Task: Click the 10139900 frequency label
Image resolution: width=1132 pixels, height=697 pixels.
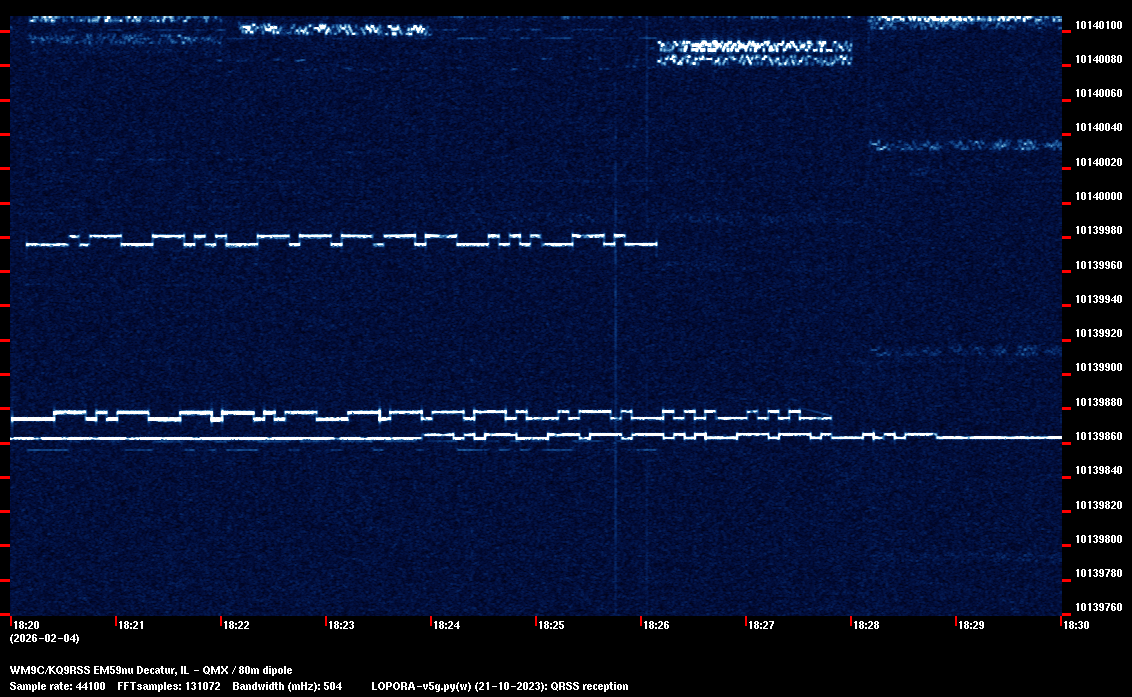Action: pos(1097,367)
